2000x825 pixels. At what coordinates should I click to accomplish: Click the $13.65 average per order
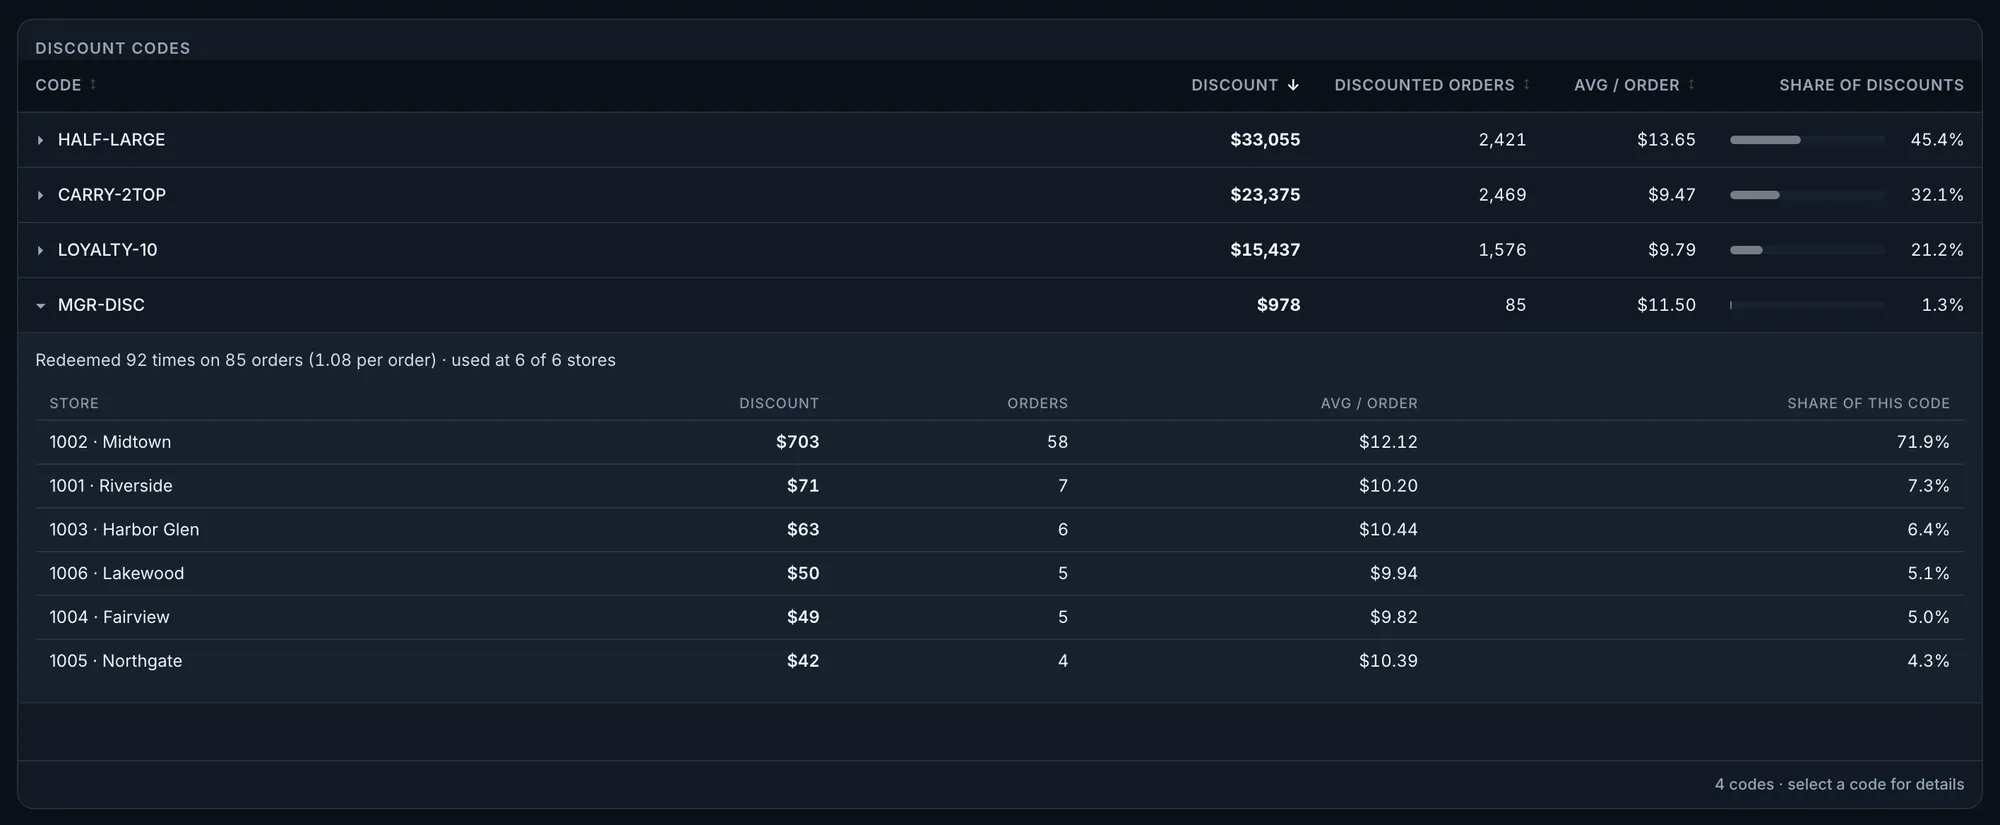[1666, 140]
